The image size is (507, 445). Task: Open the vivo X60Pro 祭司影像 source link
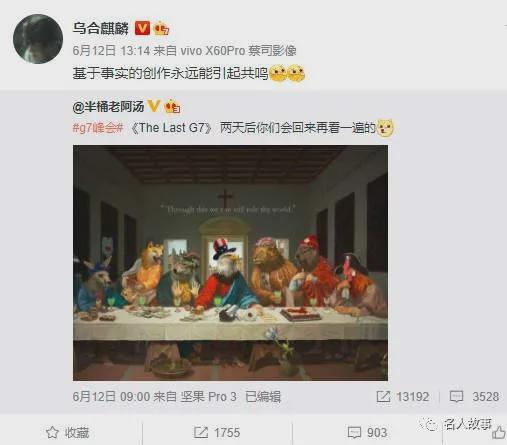[238, 51]
